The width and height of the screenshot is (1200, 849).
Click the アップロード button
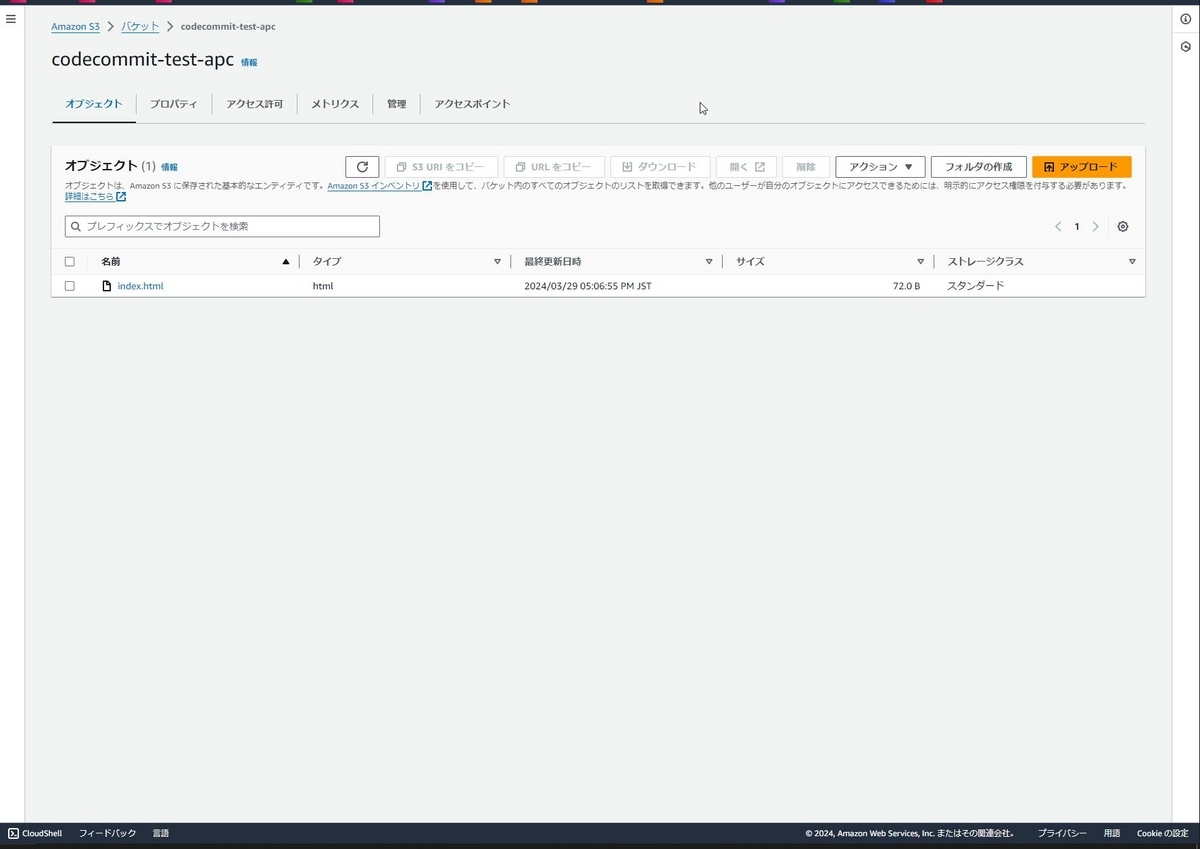tap(1081, 166)
